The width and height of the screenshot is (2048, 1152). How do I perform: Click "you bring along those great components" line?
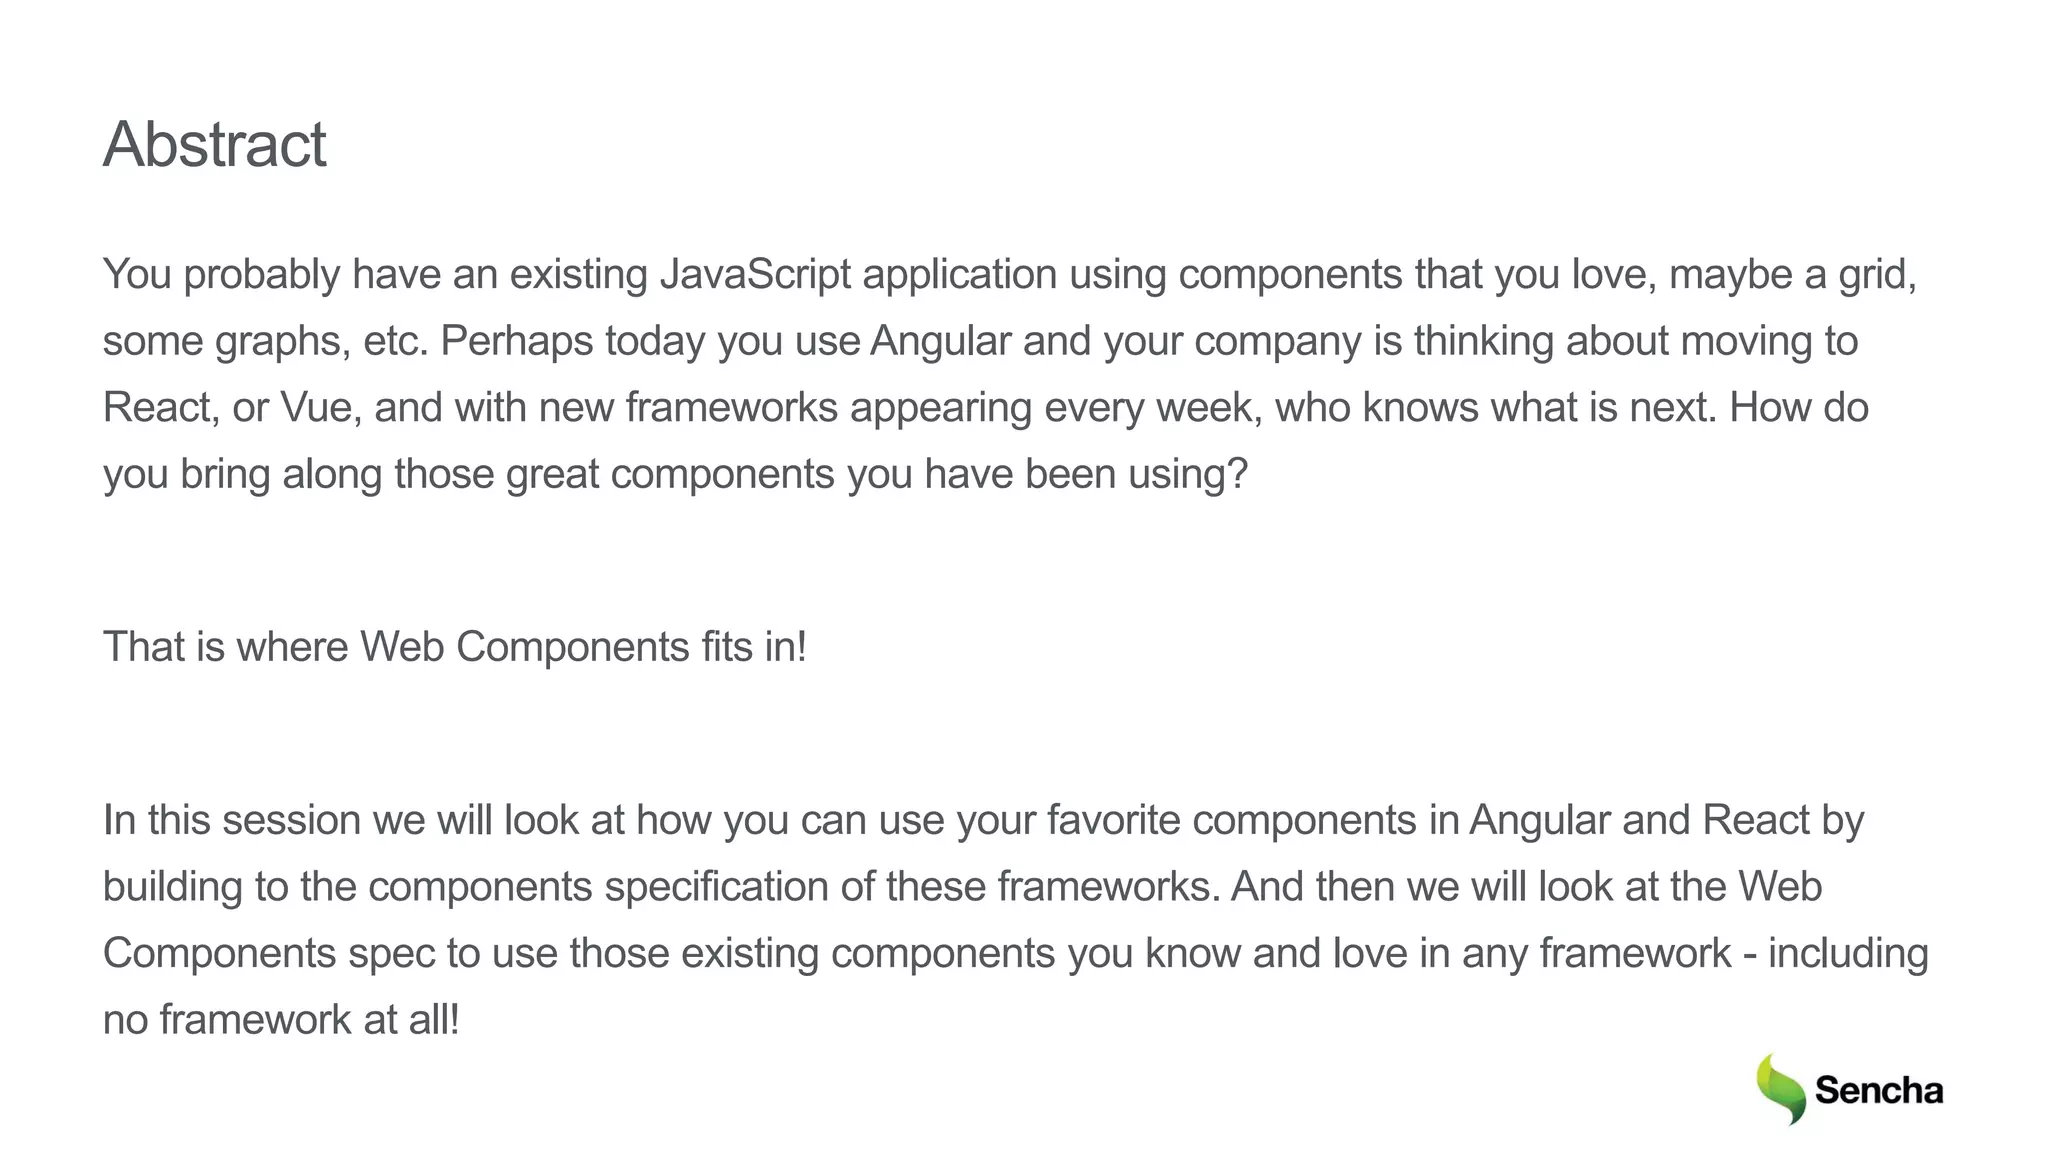[x=470, y=474]
